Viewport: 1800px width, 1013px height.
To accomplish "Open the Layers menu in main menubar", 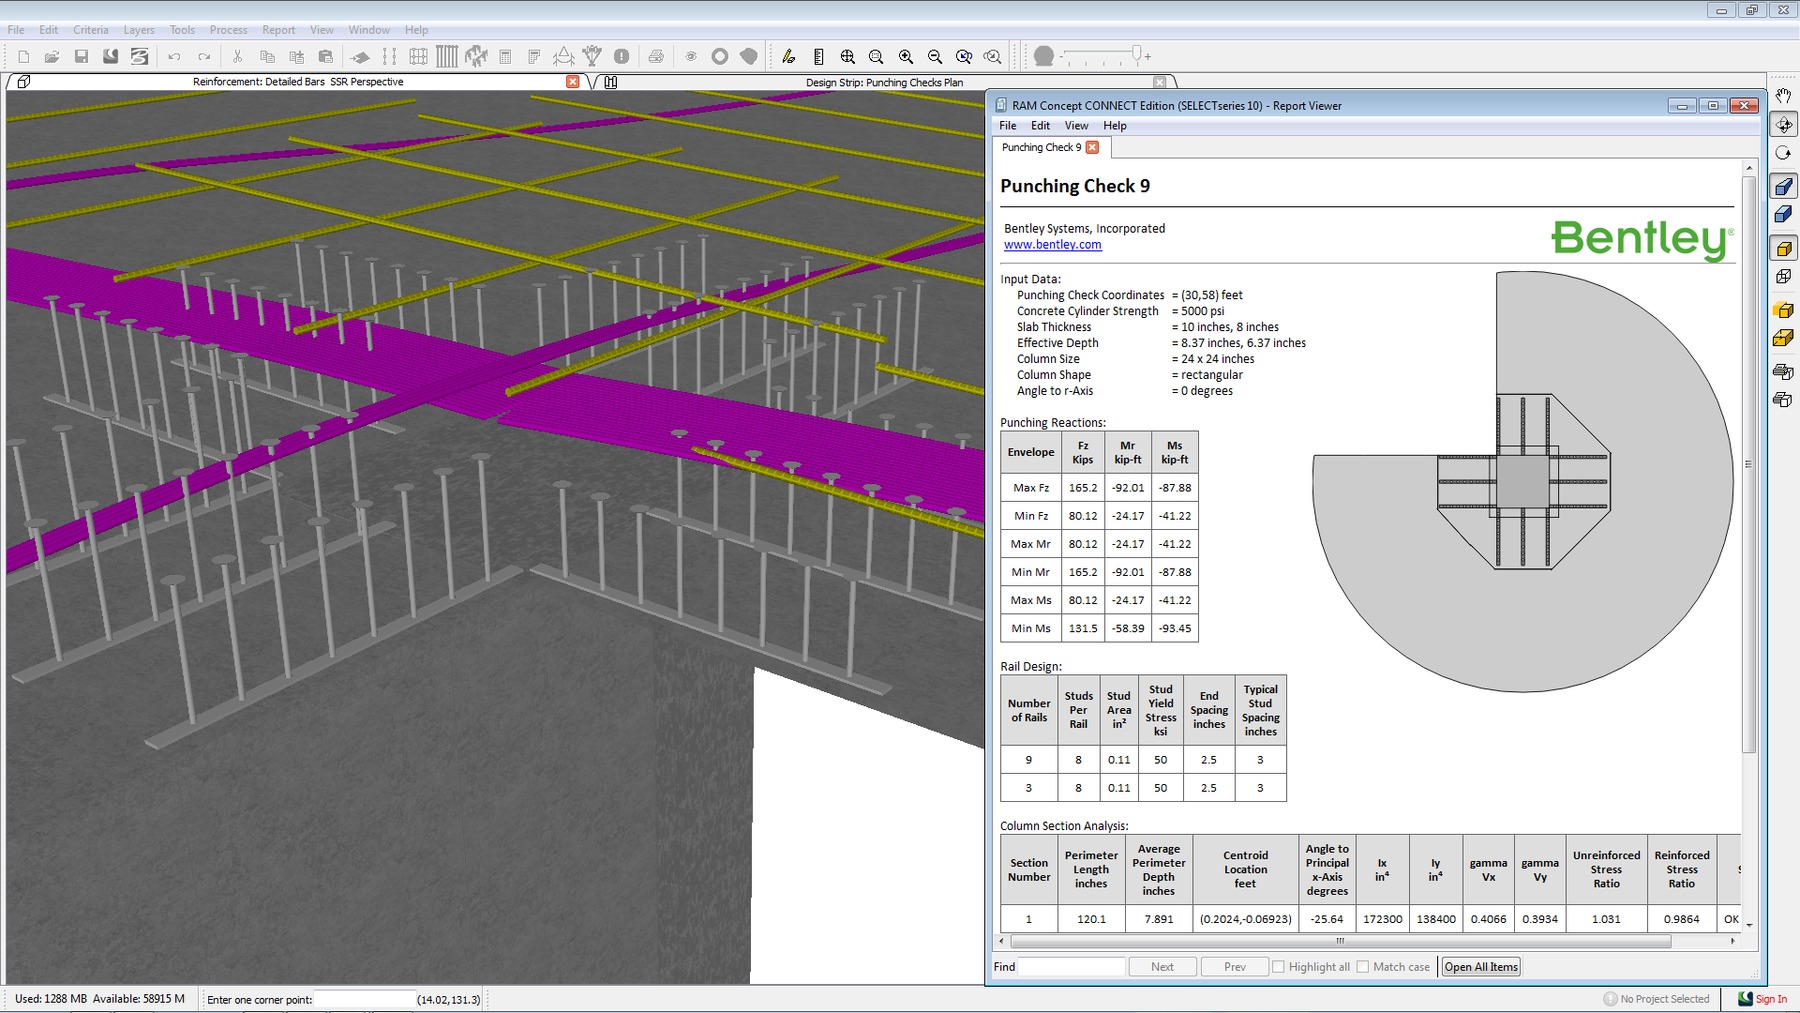I will [139, 30].
